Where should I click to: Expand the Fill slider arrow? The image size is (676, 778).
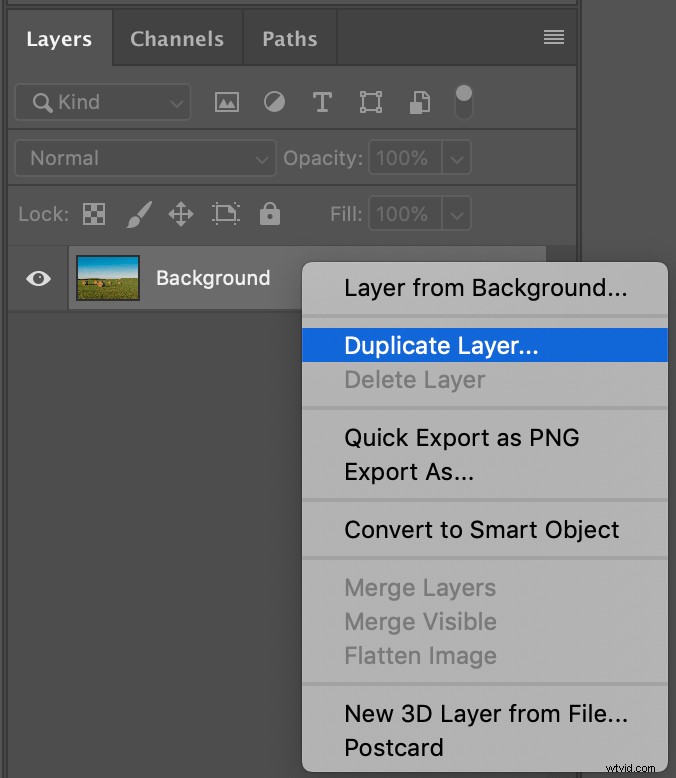coord(457,214)
